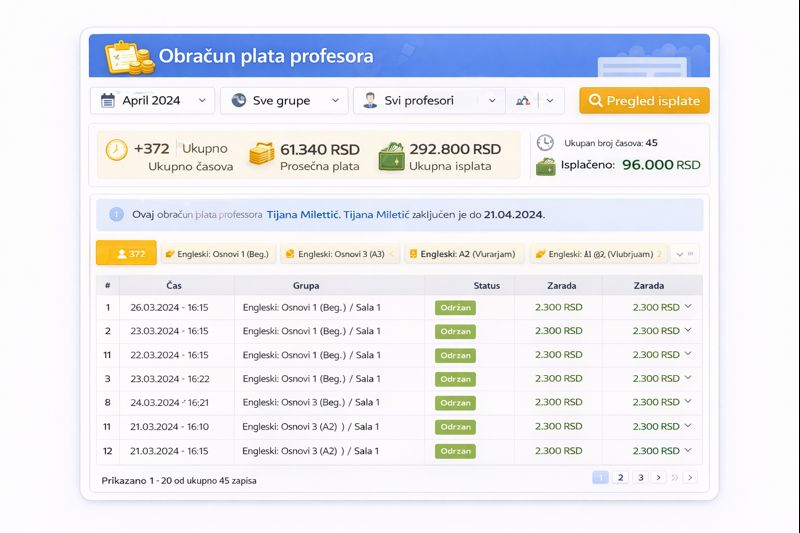Screen dimensions: 800x533
Task: Open the Svi profesori dropdown
Action: [x=429, y=100]
